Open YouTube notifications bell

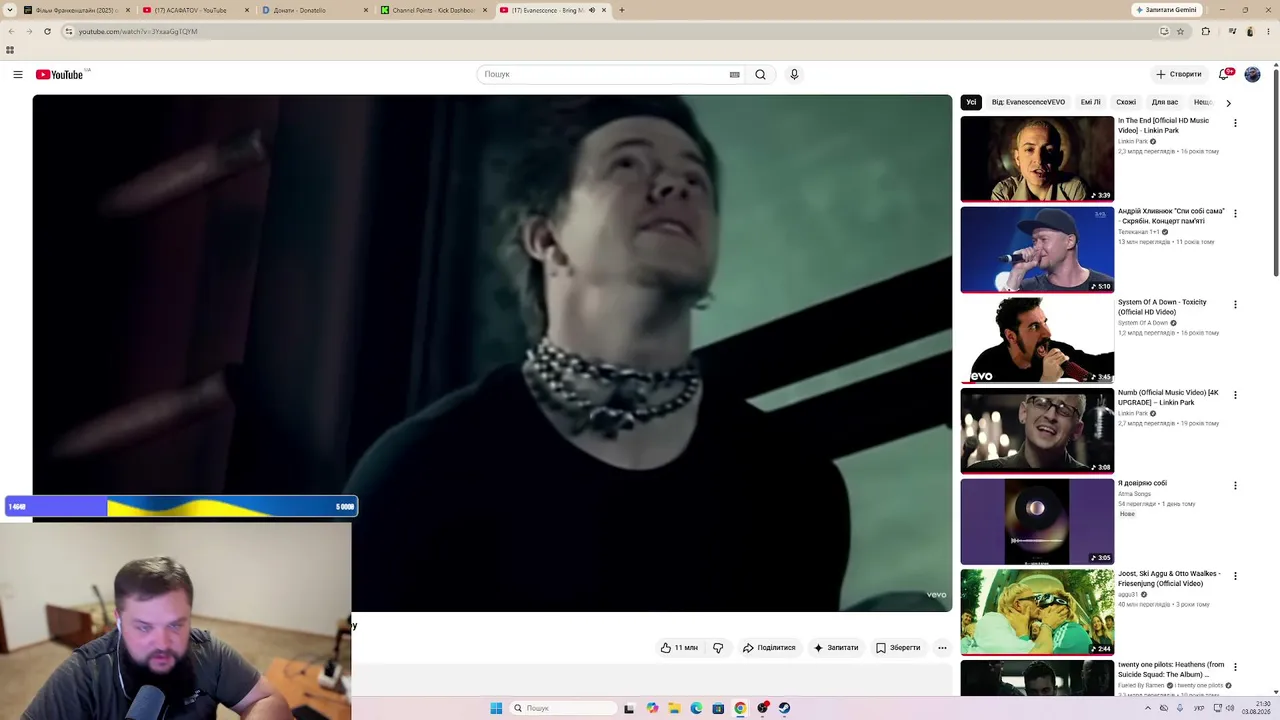coord(1224,74)
